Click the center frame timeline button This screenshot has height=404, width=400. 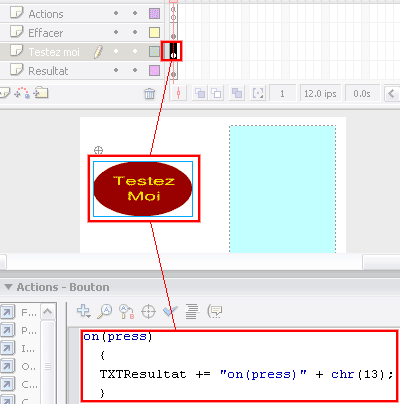[179, 94]
